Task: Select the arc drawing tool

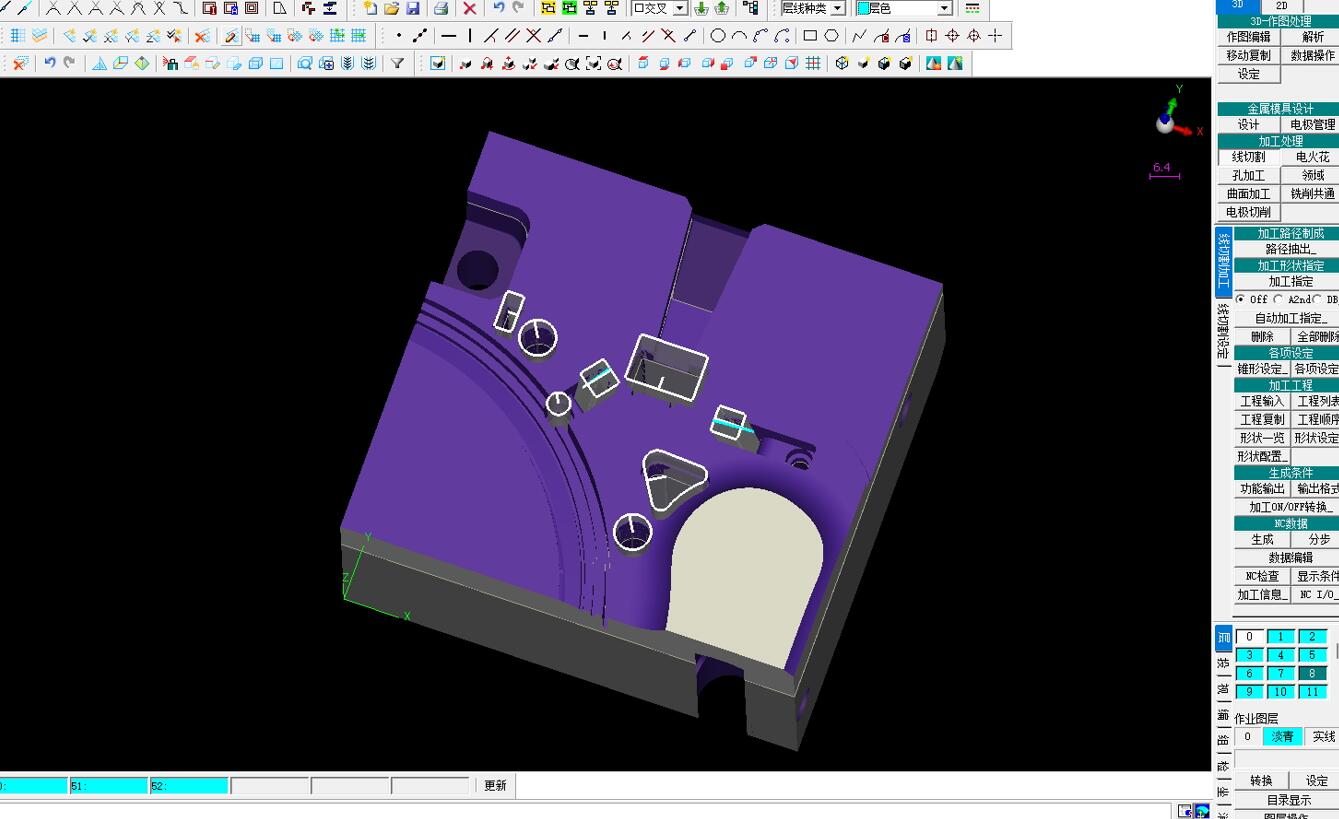Action: click(739, 36)
